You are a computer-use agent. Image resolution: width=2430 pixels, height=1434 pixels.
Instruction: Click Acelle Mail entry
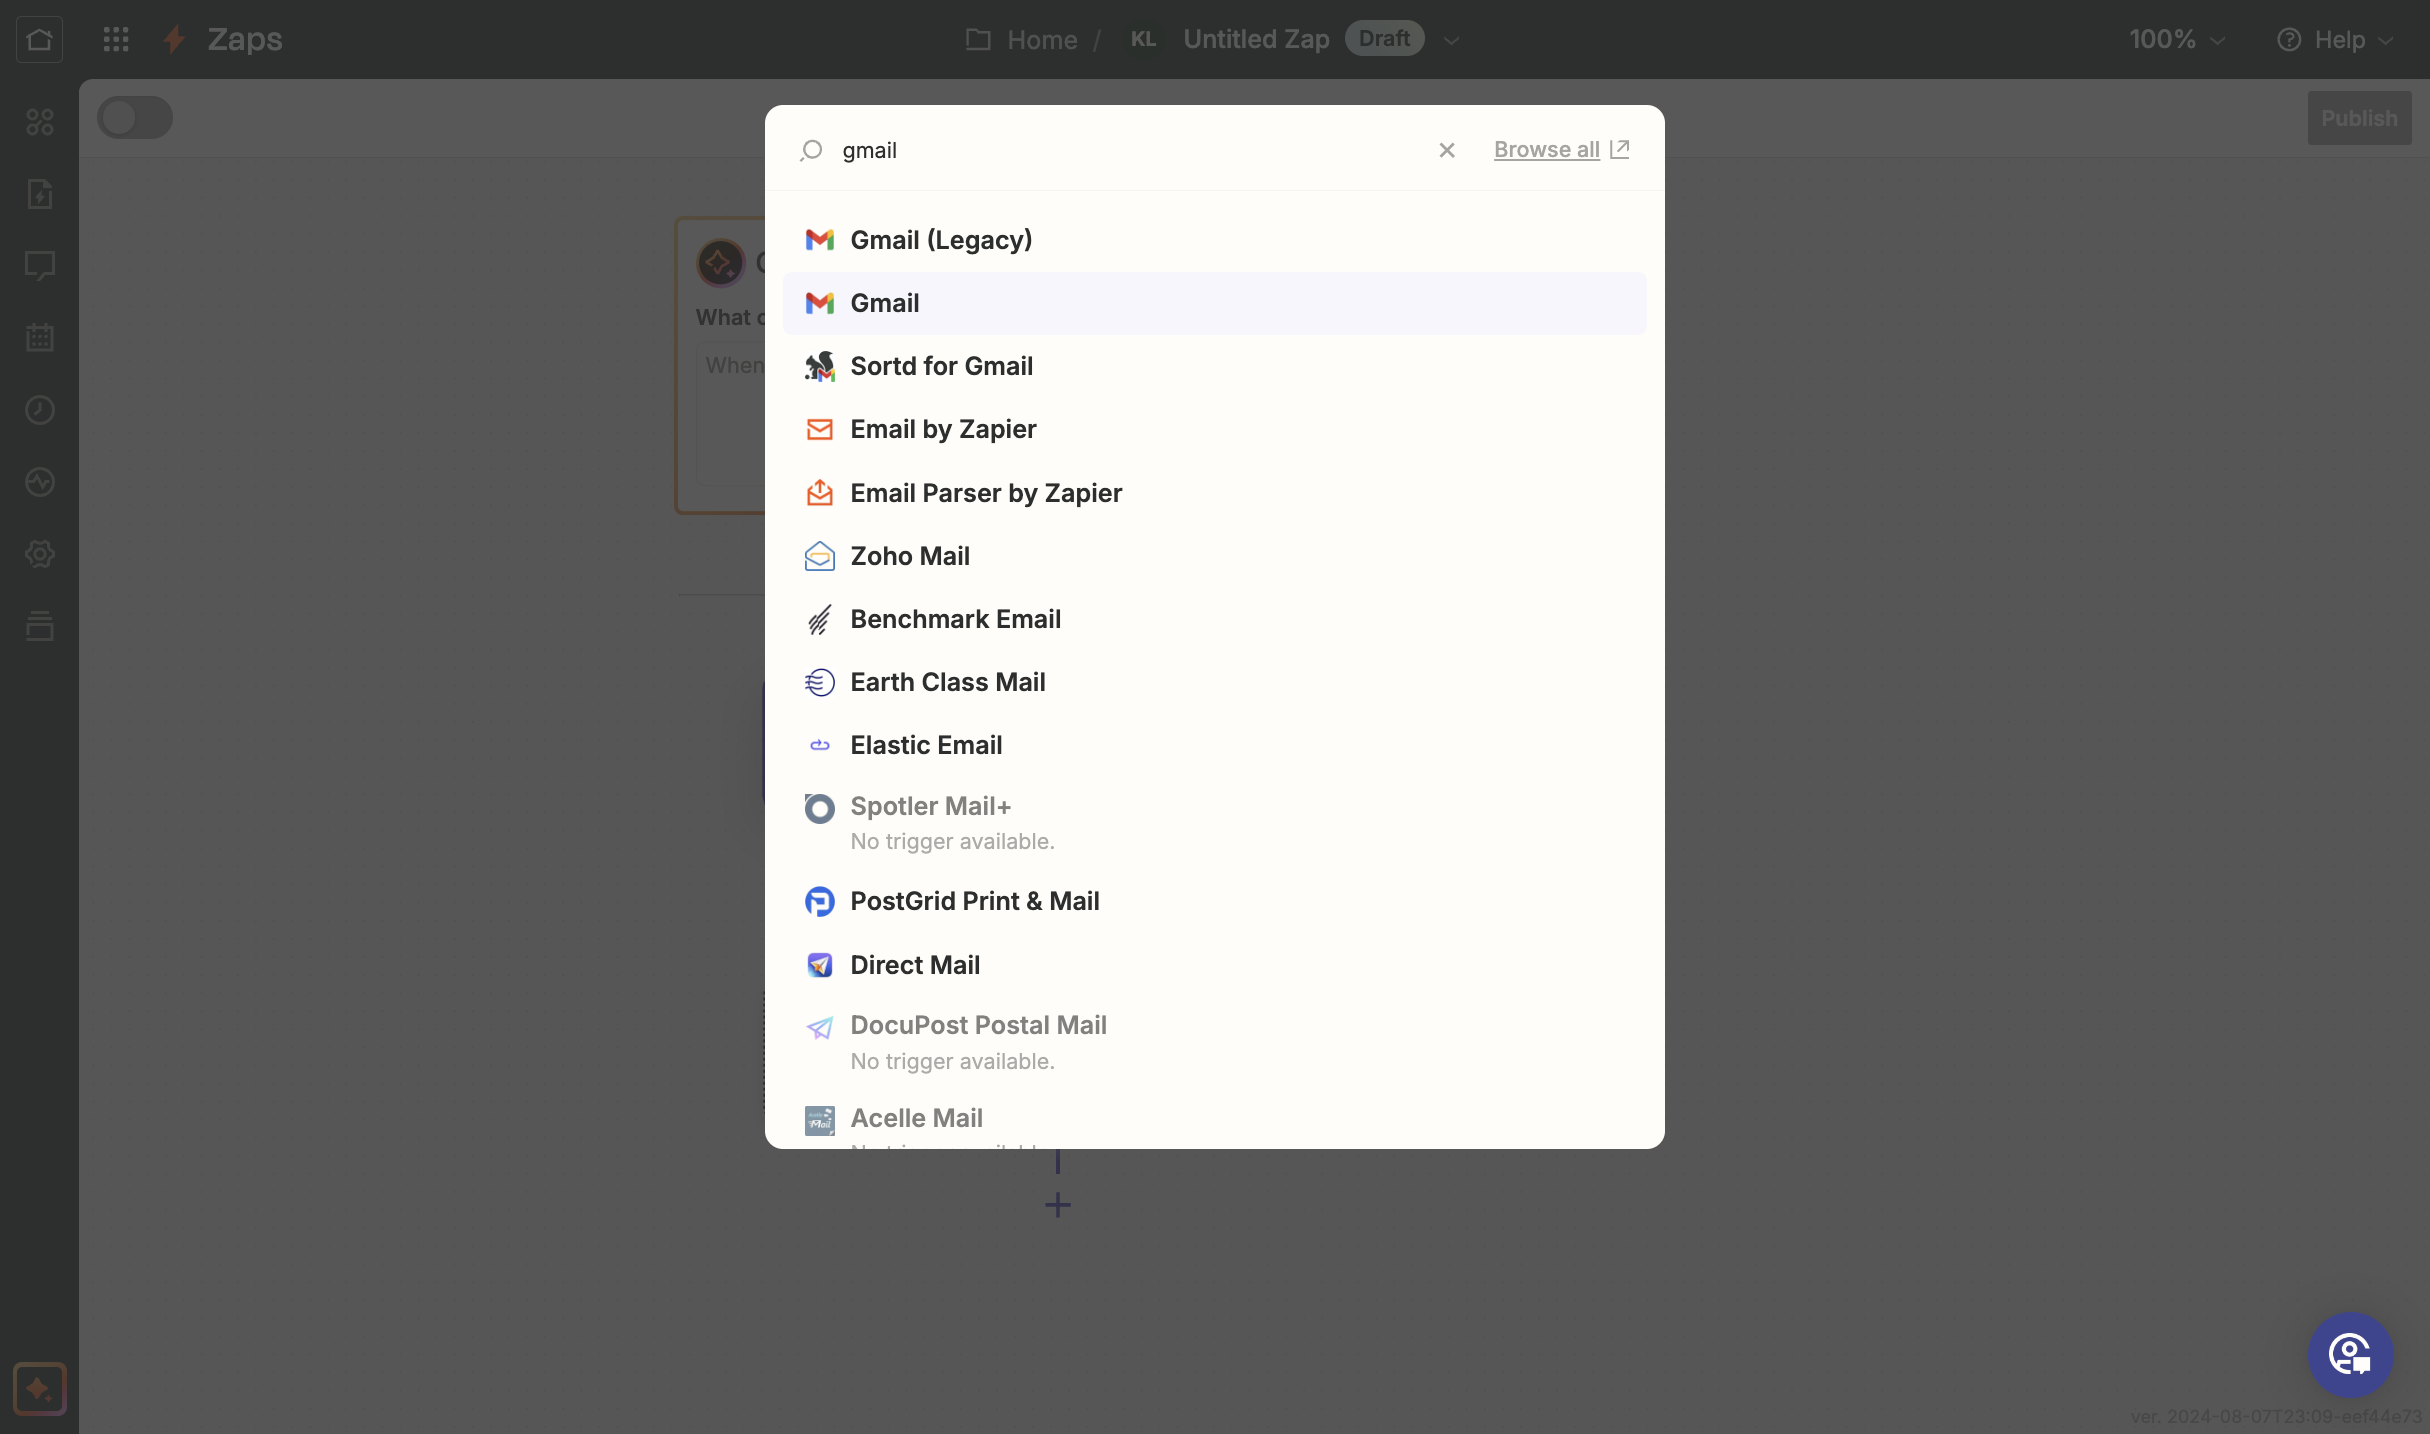1214,1119
